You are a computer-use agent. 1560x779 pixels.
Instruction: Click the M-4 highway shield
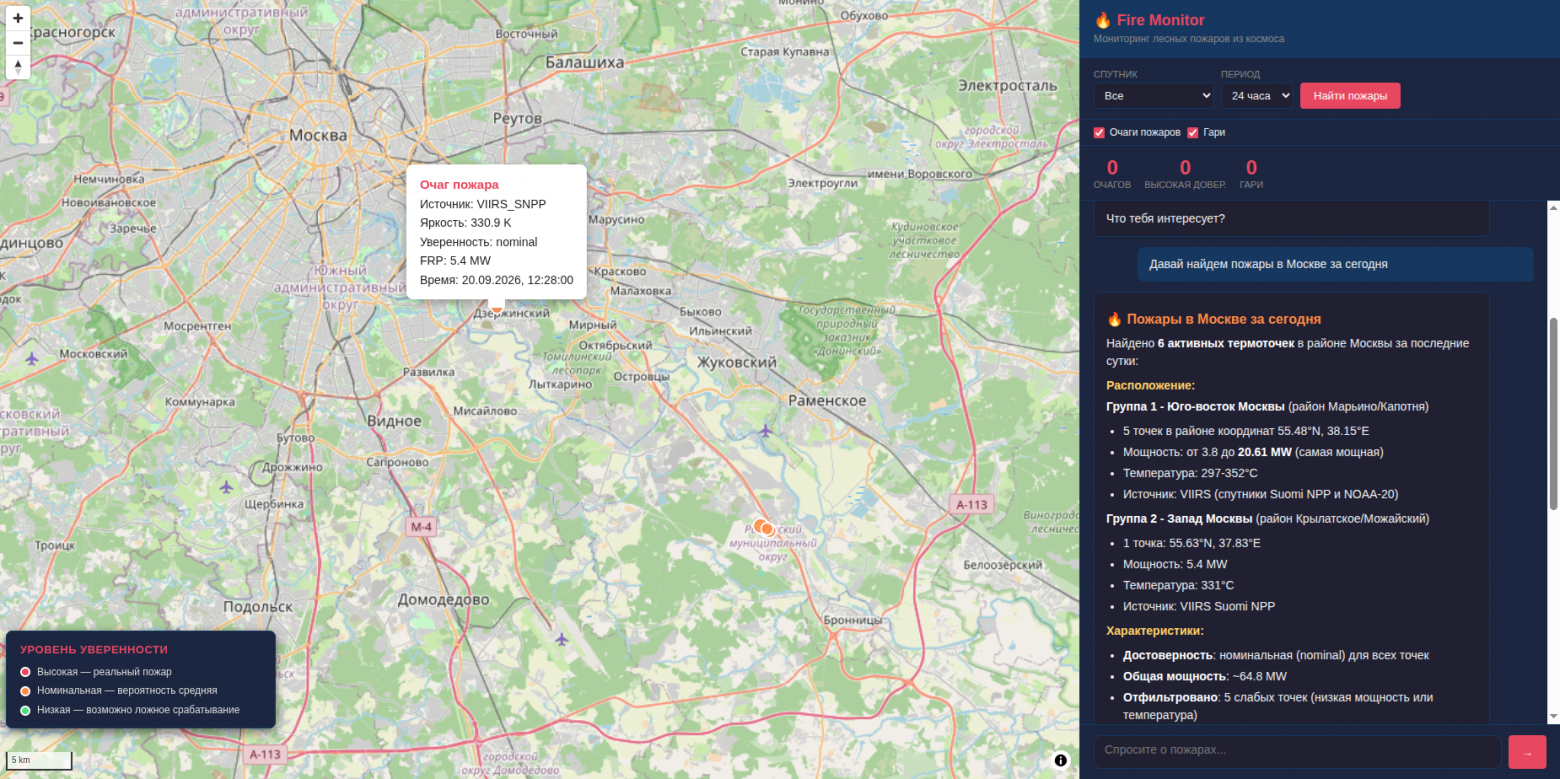[422, 527]
